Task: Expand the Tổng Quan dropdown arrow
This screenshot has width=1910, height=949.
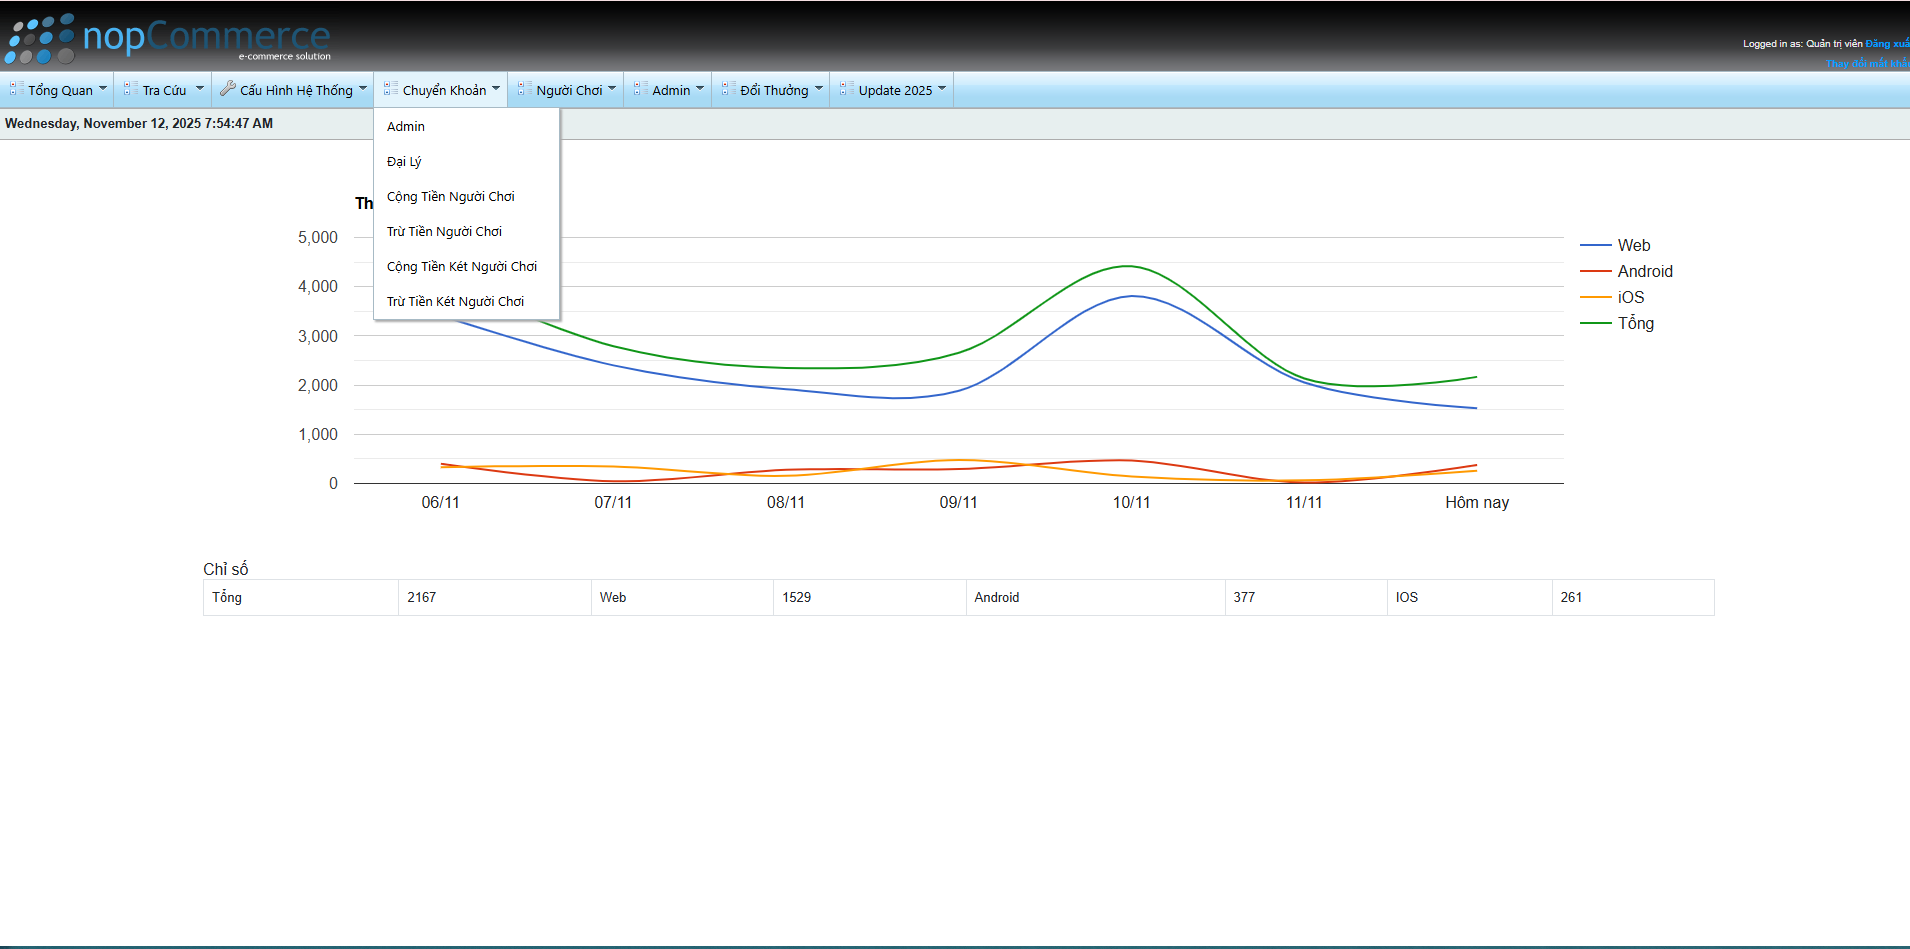Action: tap(102, 88)
